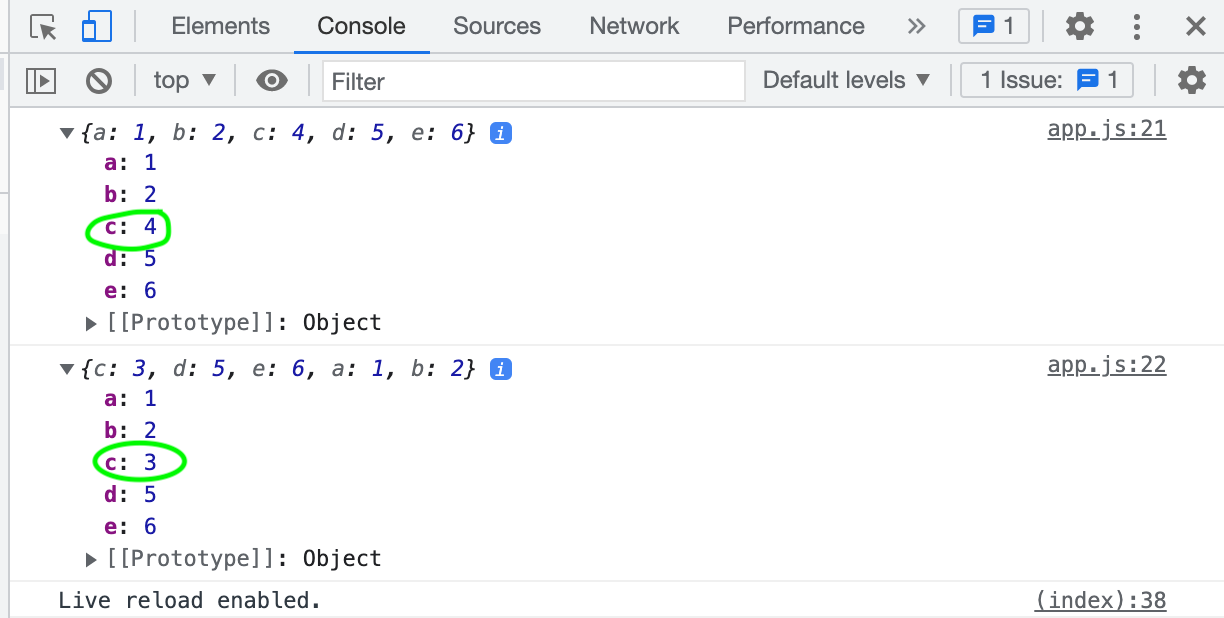Show the console sidebar panel
1224x618 pixels.
[41, 80]
